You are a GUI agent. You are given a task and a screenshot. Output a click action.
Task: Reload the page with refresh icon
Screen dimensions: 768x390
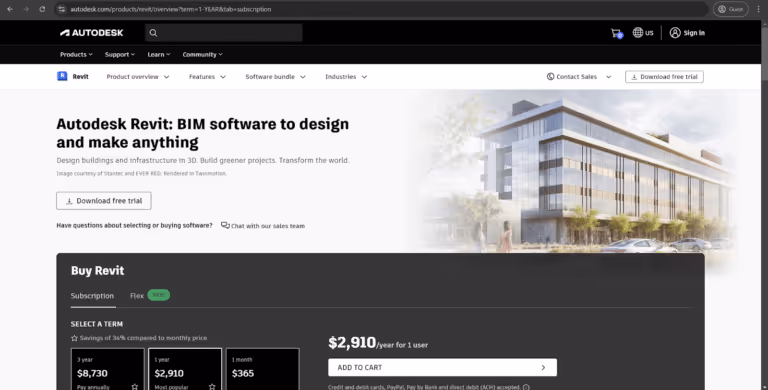point(42,9)
